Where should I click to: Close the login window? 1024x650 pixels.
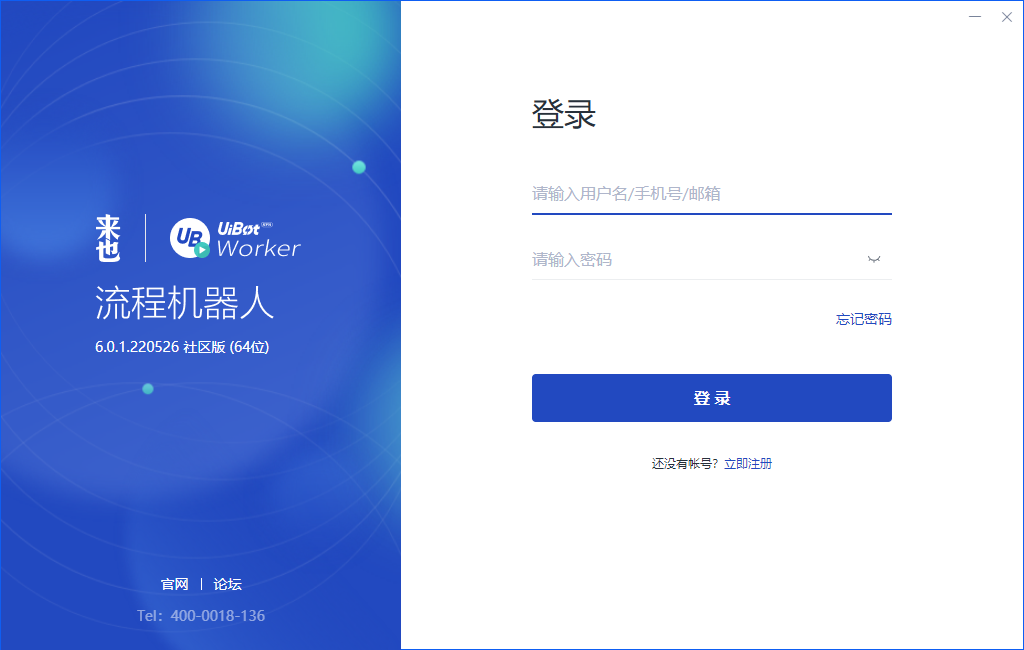pos(1007,17)
